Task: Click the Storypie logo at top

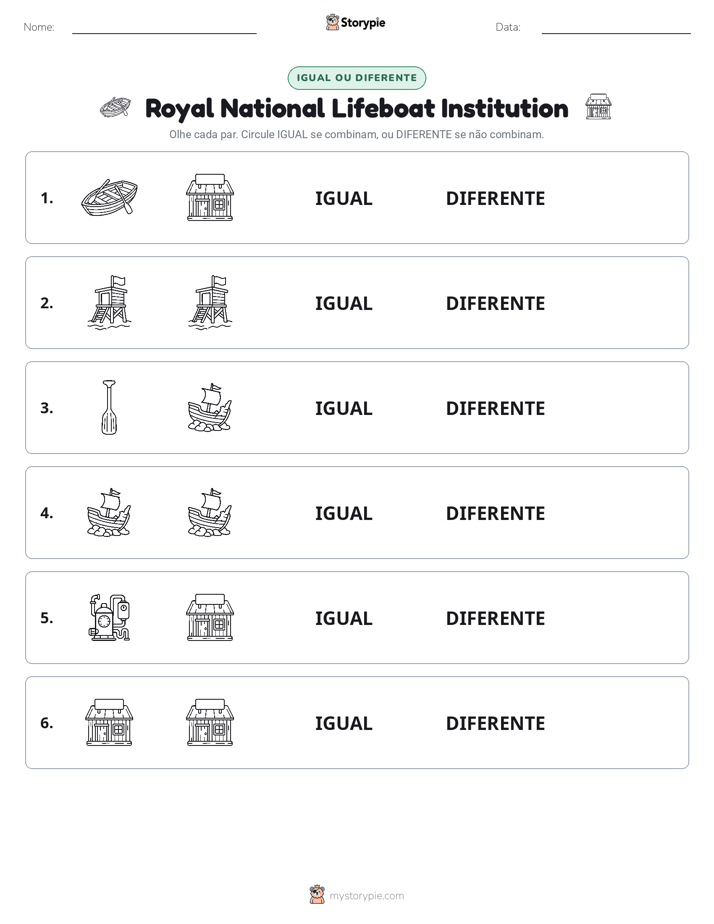Action: (356, 22)
